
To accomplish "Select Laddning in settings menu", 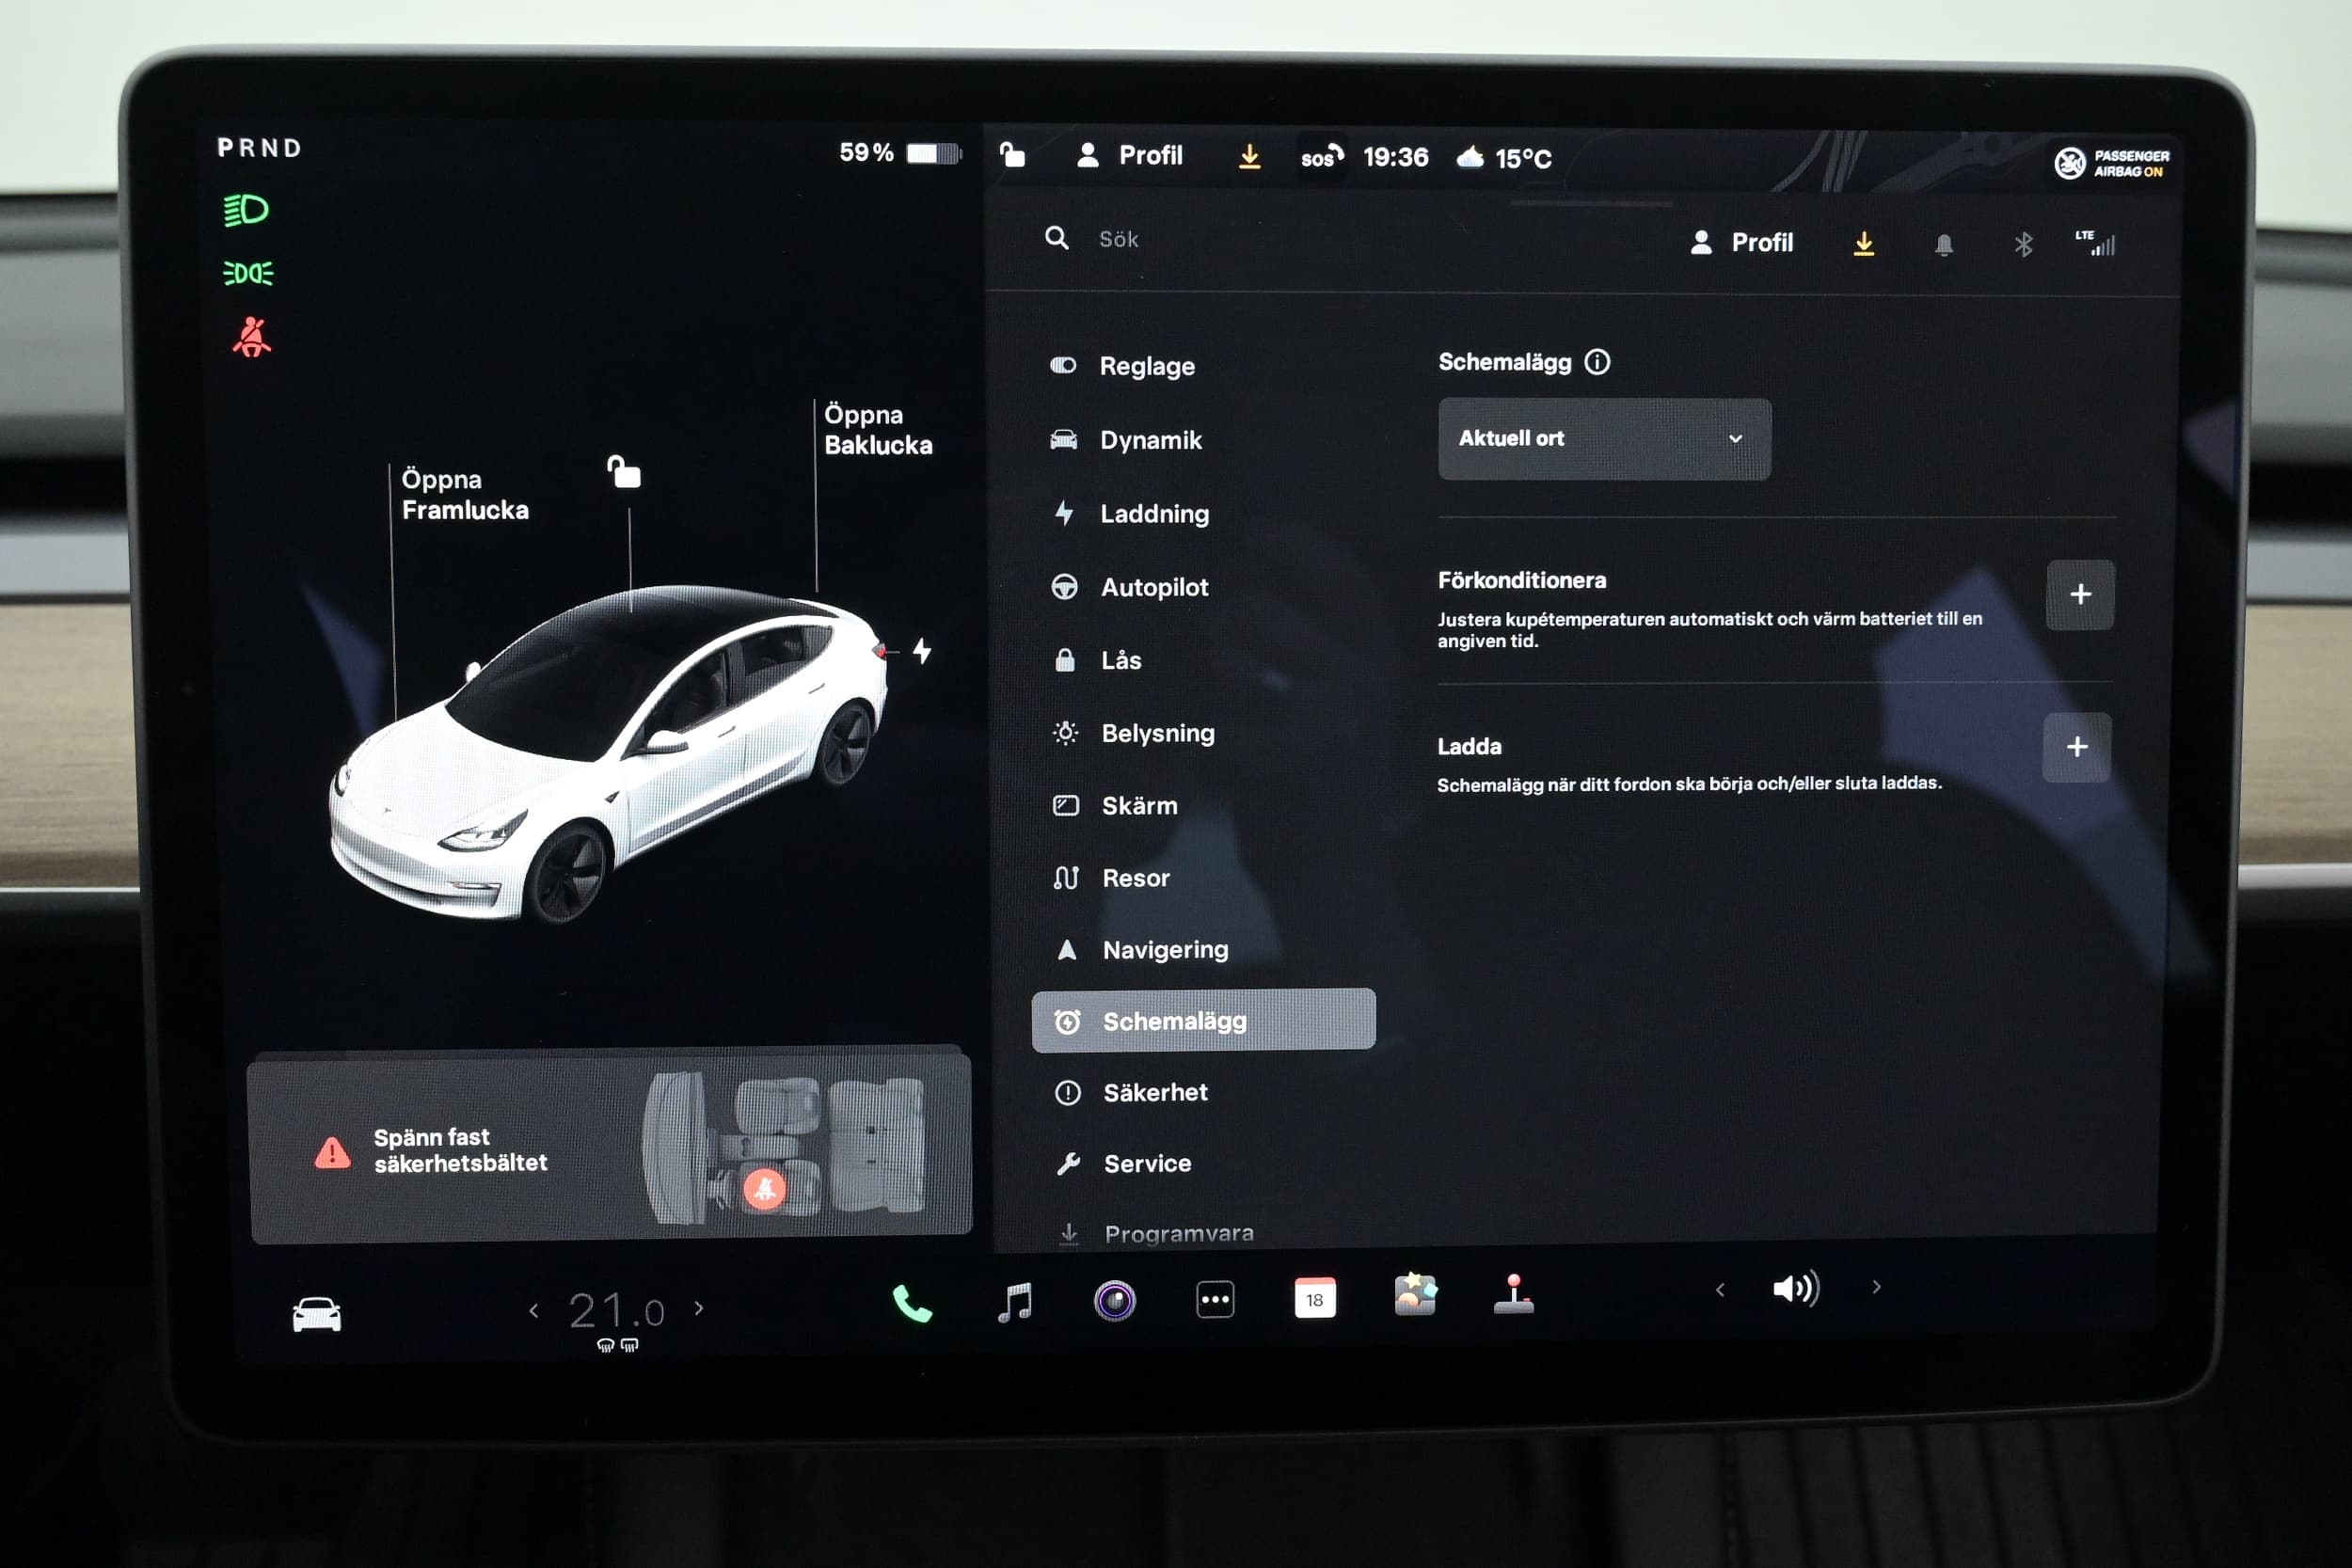I will 1153,514.
